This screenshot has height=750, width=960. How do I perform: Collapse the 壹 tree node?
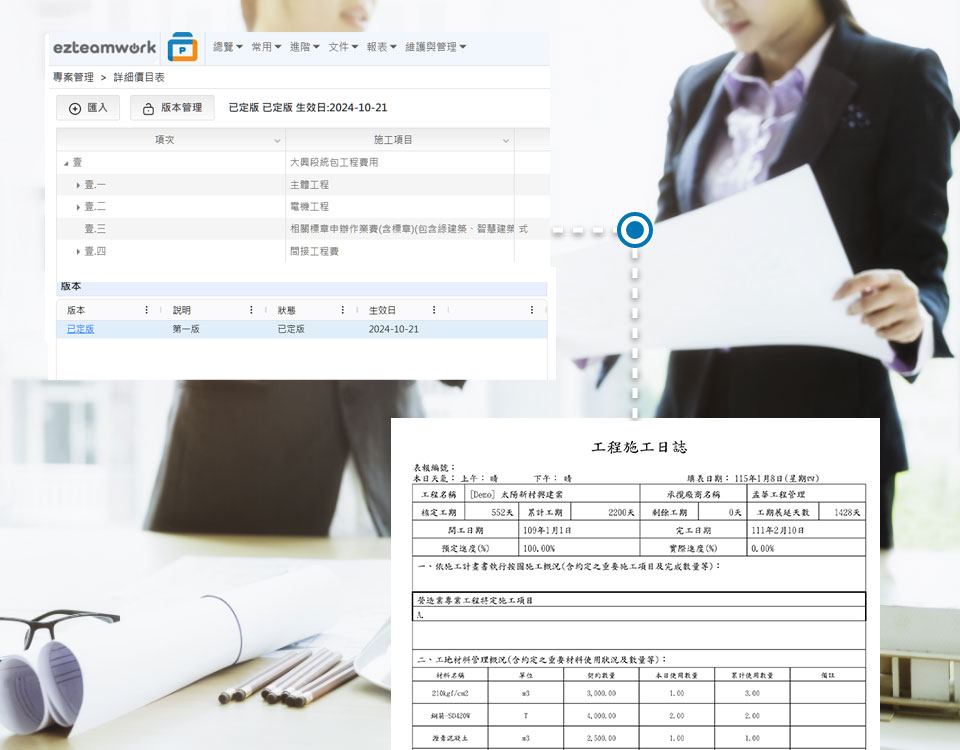click(x=68, y=160)
